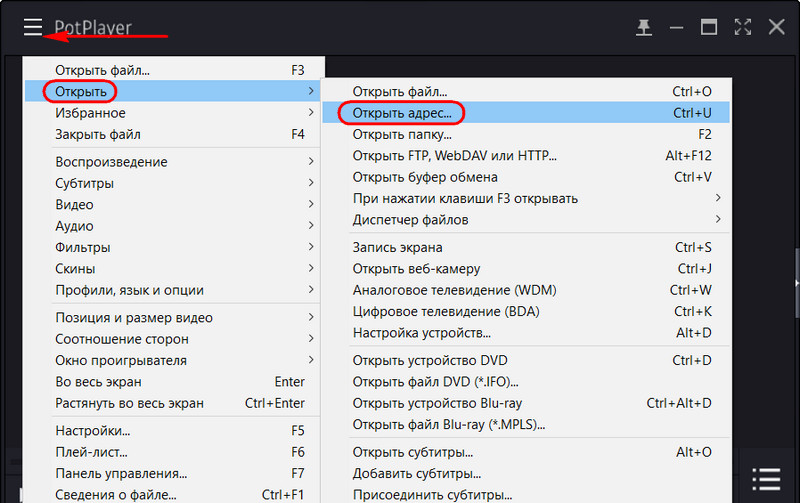Expand the Скины submenu

(x=173, y=269)
